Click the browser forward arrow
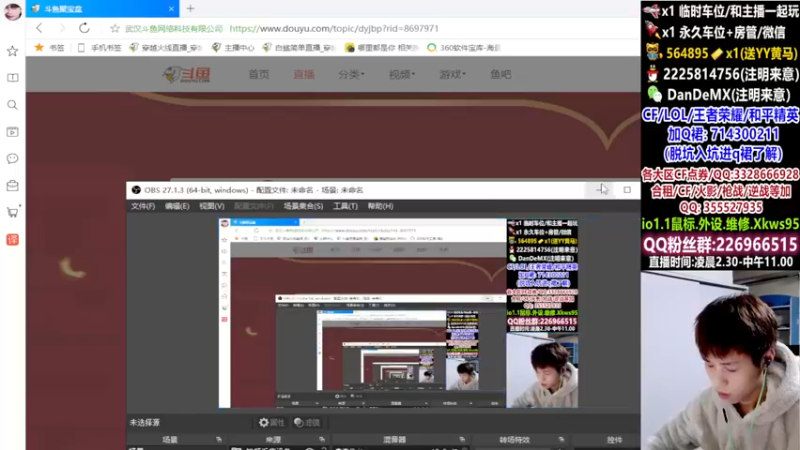Image resolution: width=800 pixels, height=450 pixels. (x=62, y=28)
